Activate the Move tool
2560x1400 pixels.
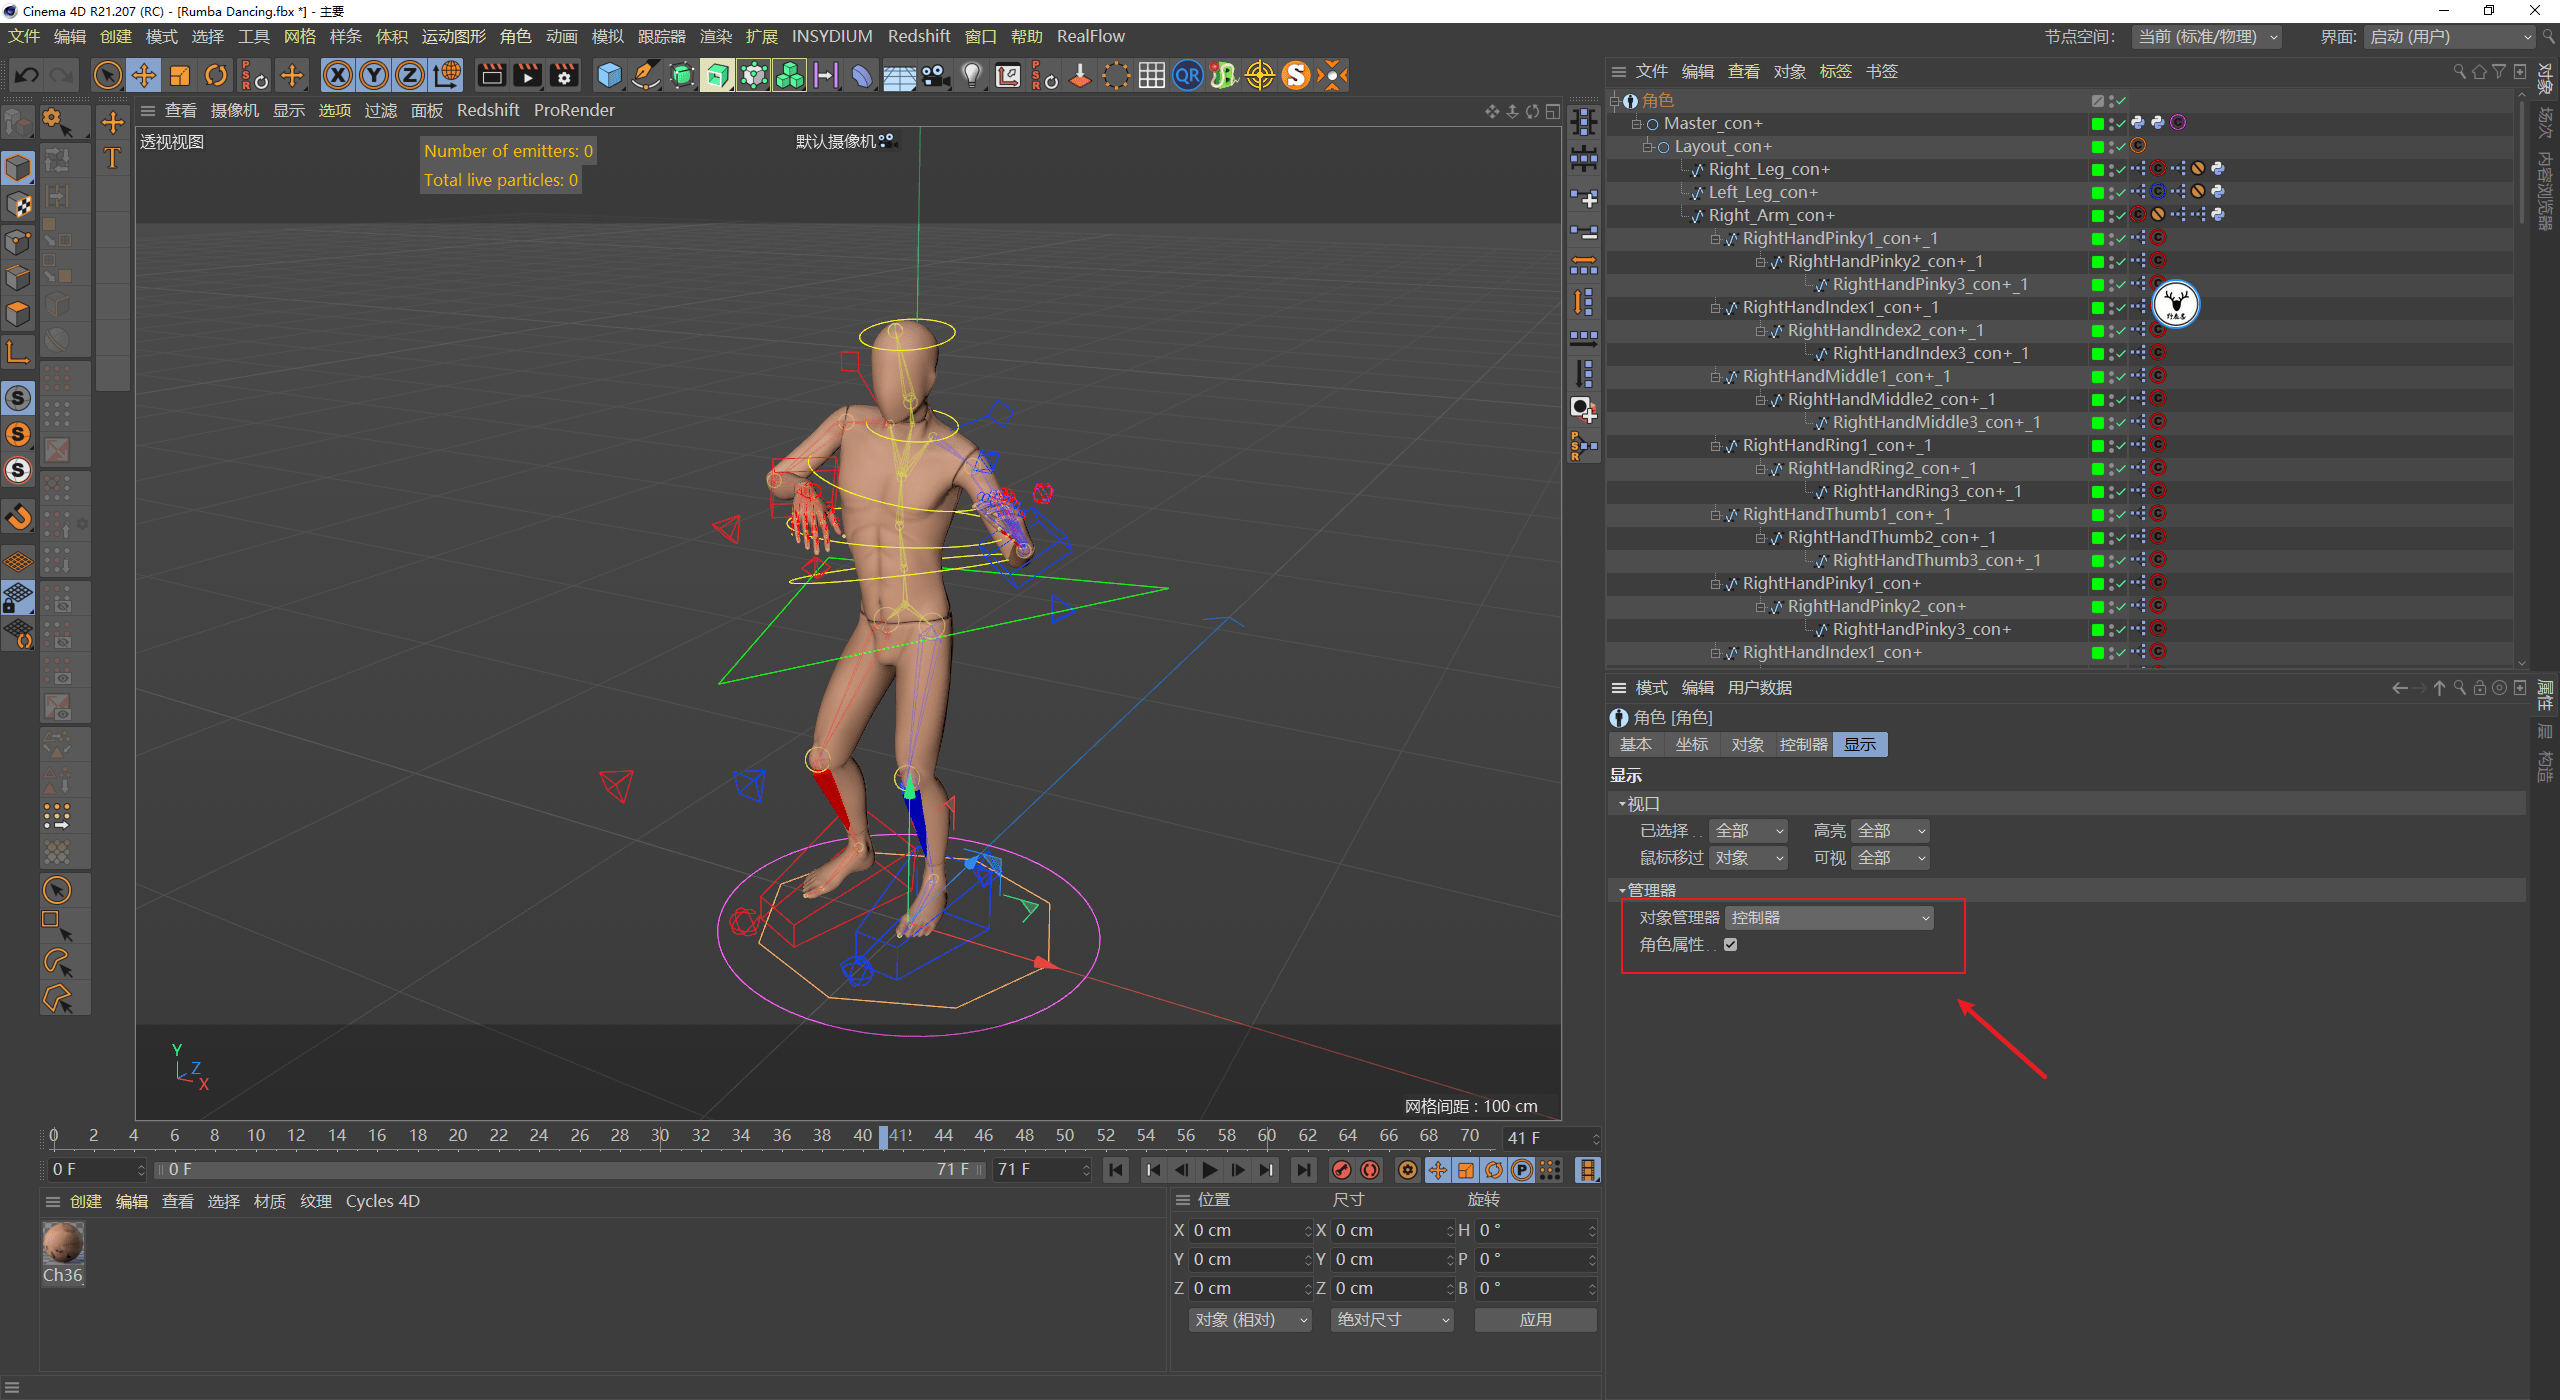tap(143, 75)
